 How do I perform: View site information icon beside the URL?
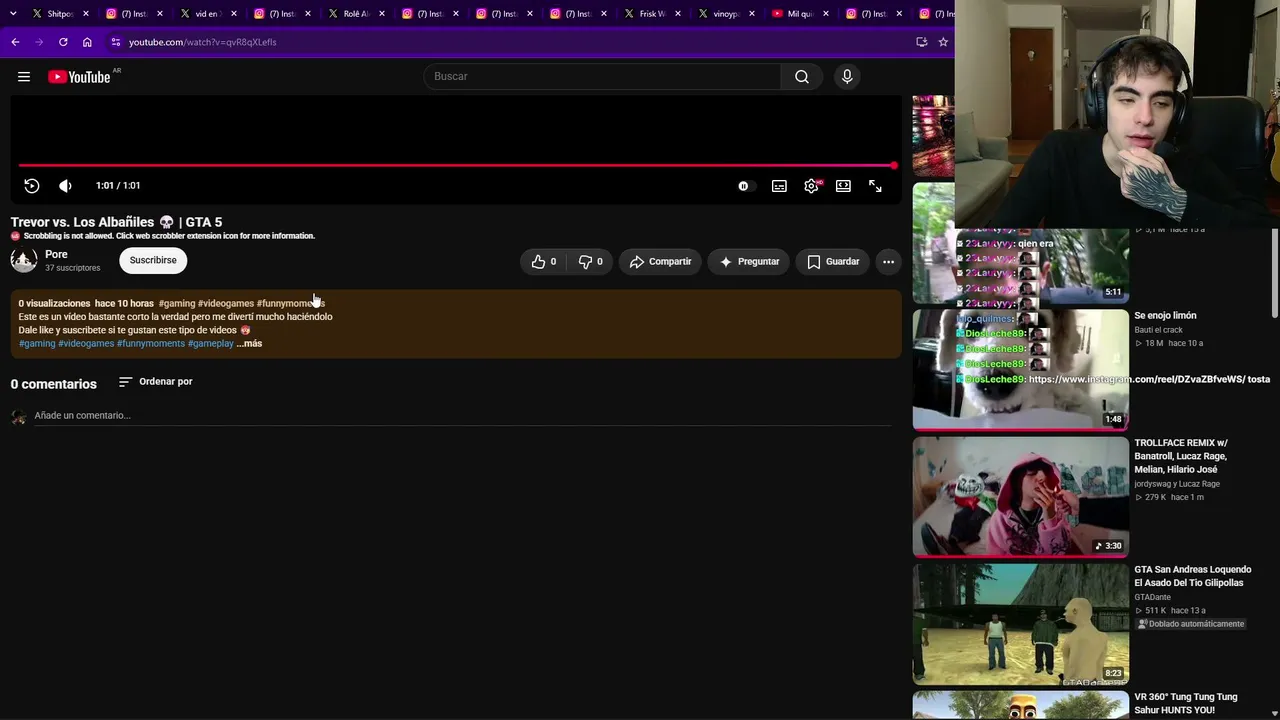pos(116,42)
